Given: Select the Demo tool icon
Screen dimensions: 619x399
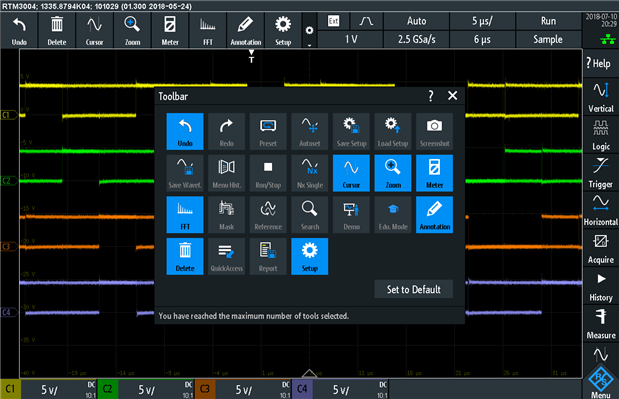Looking at the screenshot, I should tap(351, 215).
